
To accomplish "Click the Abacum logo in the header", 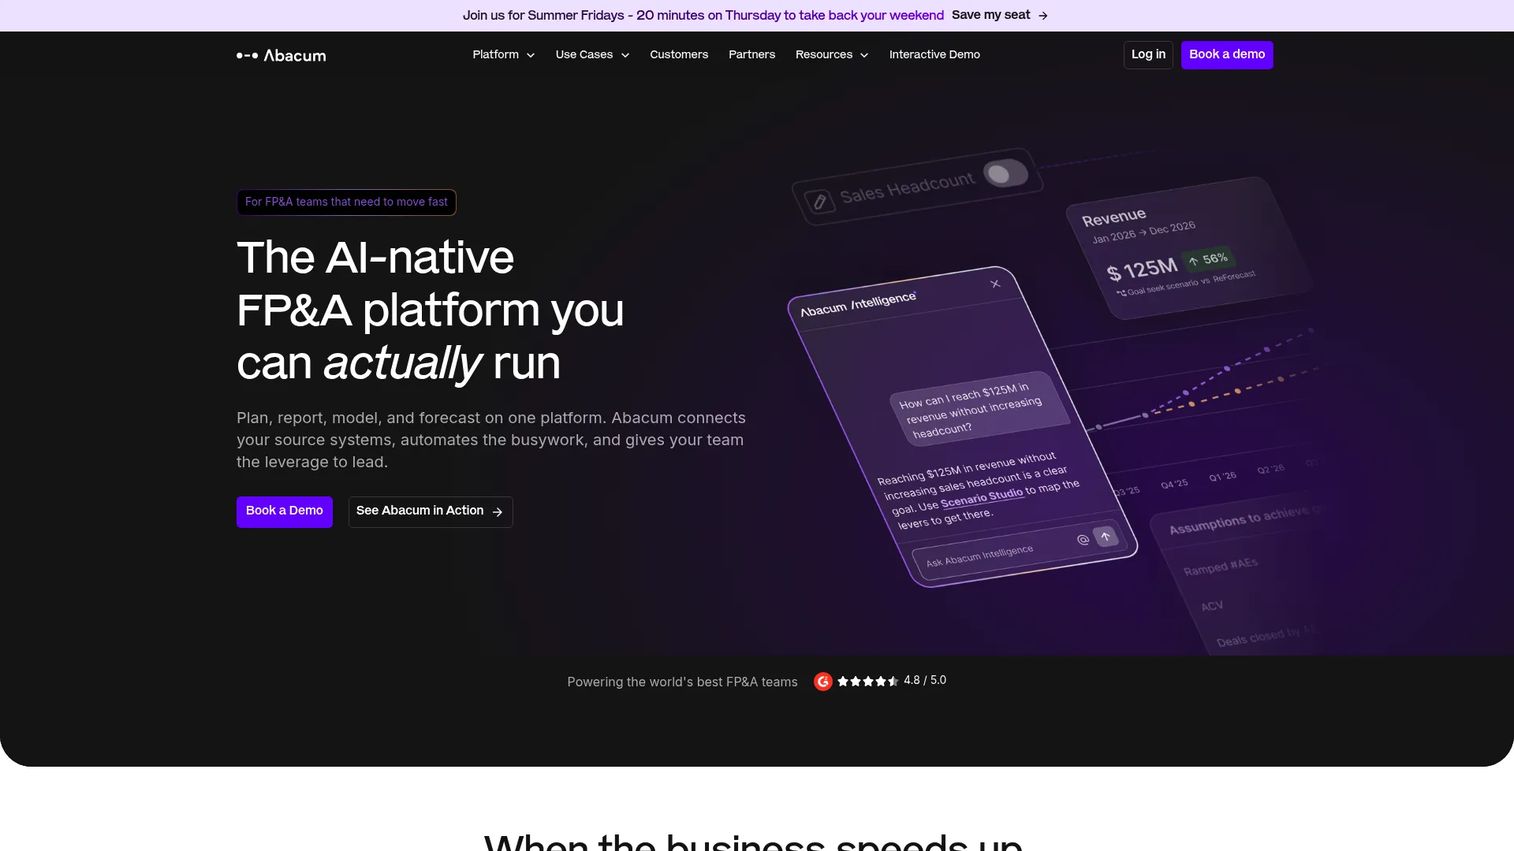I will coord(281,55).
